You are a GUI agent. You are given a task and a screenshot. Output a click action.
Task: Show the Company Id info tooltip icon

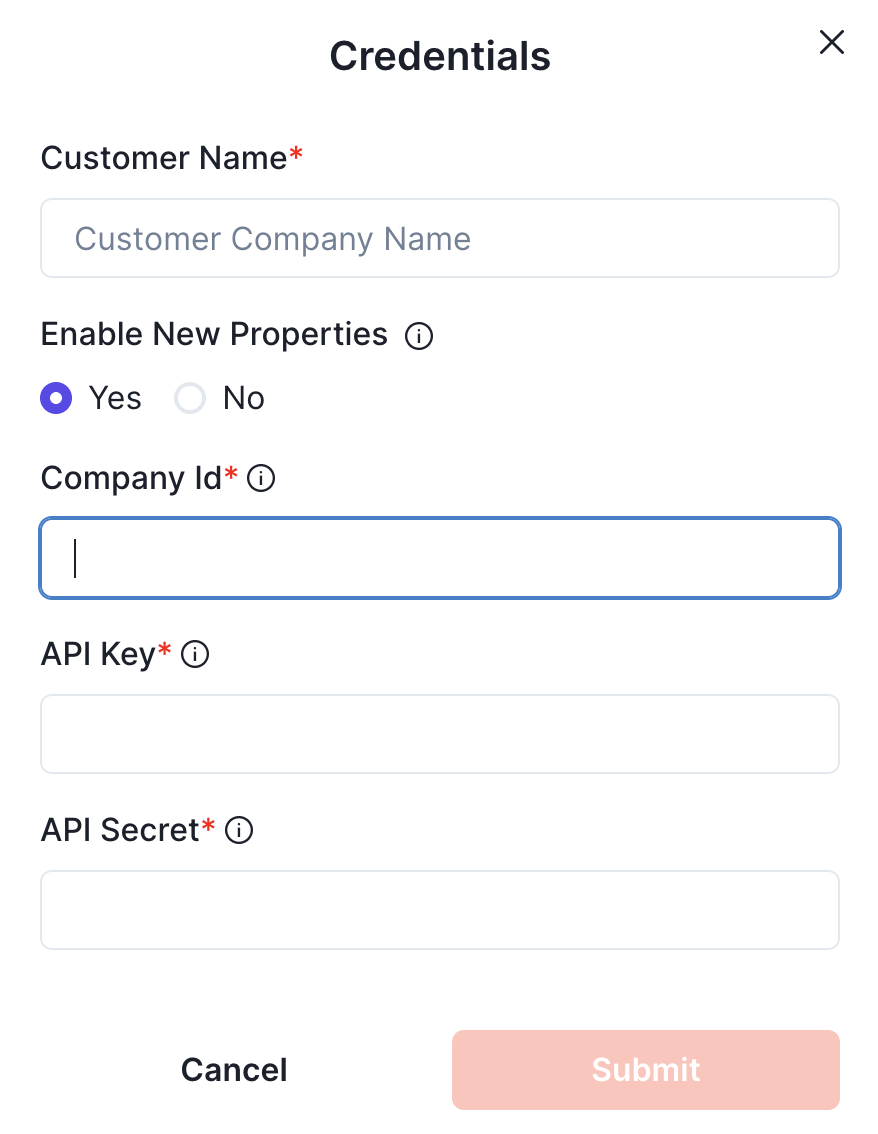click(x=261, y=480)
